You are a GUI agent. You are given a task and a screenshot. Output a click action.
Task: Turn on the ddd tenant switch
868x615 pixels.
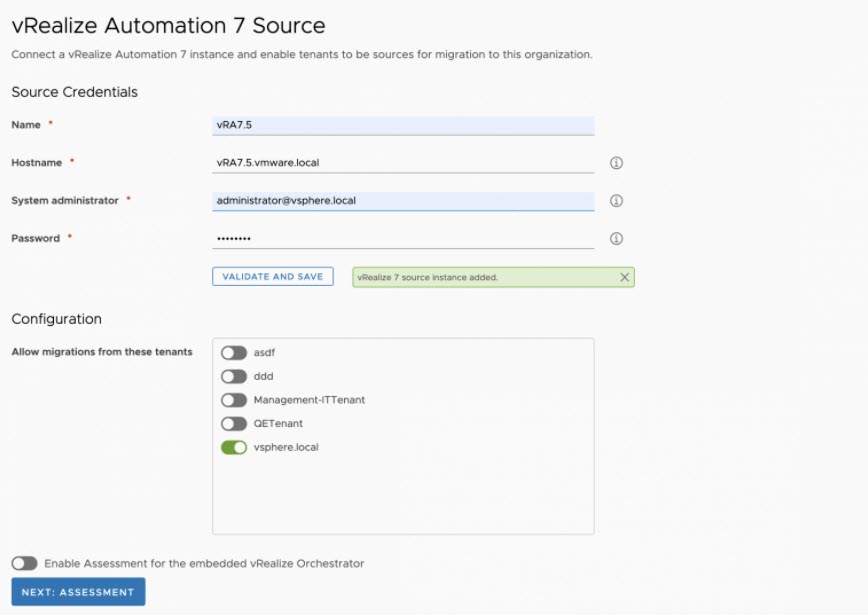[x=234, y=377]
